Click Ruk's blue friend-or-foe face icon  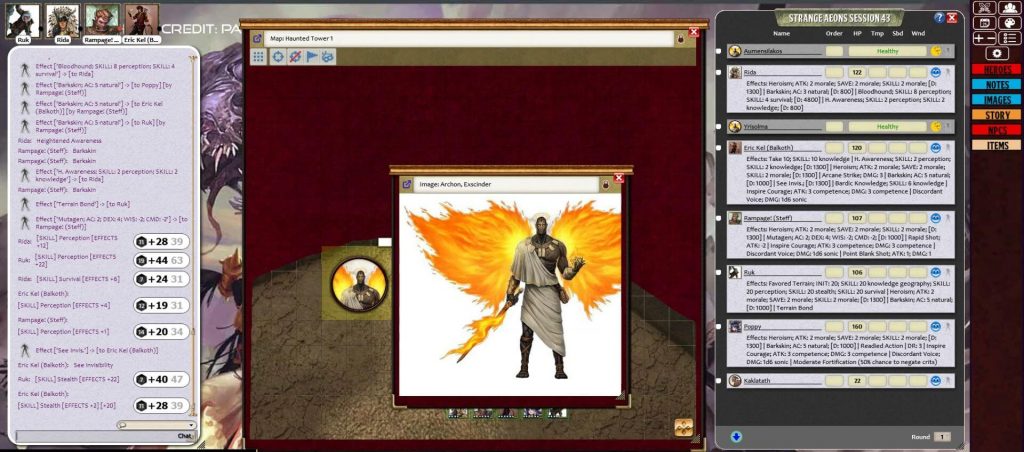(x=935, y=272)
